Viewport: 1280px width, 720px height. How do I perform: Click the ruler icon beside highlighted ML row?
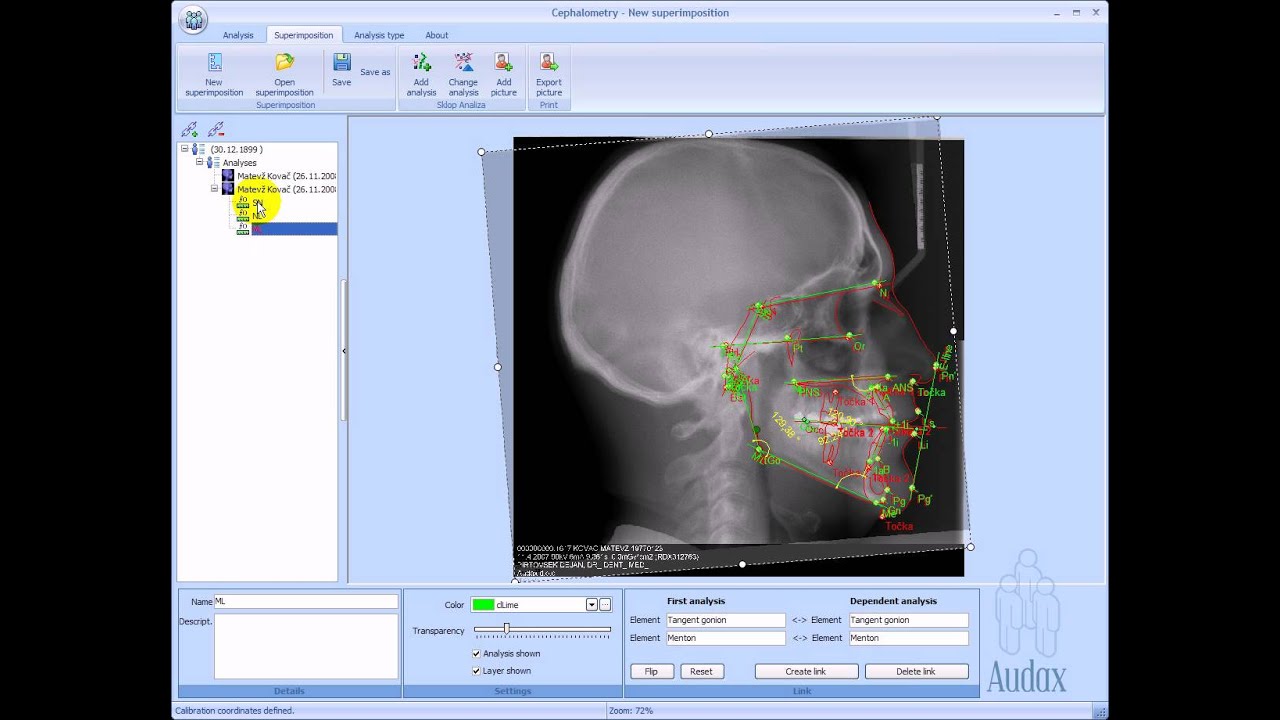[x=243, y=228]
